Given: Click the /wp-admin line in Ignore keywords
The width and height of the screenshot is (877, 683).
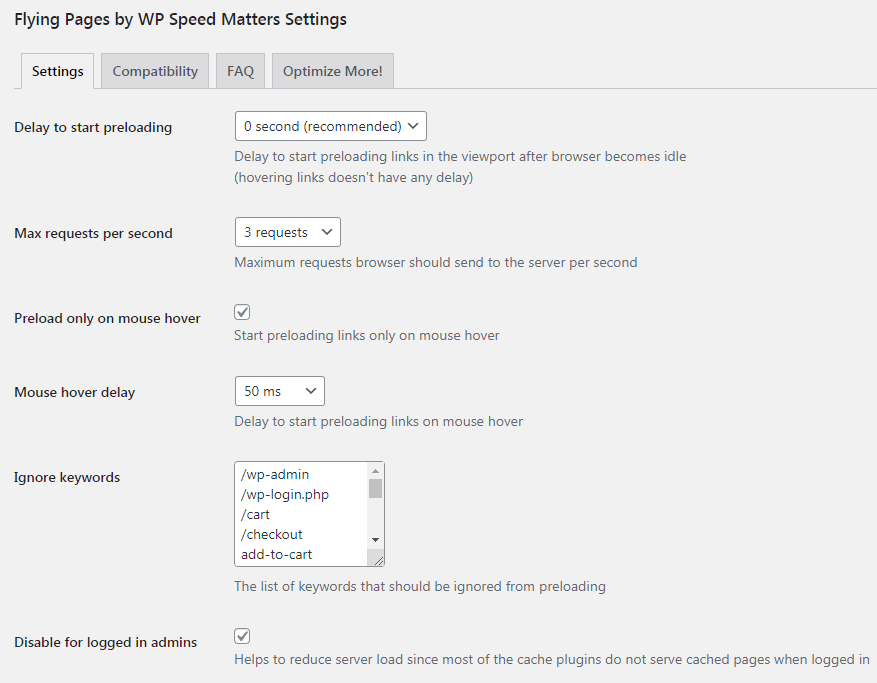Looking at the screenshot, I should click(274, 474).
